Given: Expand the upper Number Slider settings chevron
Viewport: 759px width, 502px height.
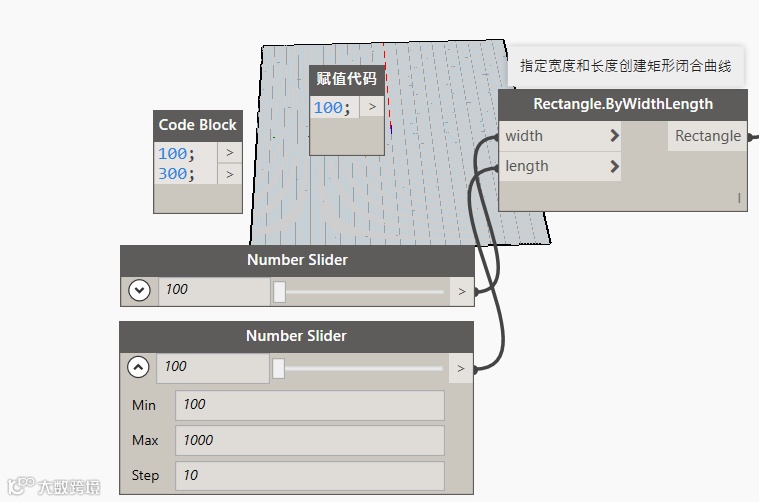Looking at the screenshot, I should pyautogui.click(x=139, y=290).
